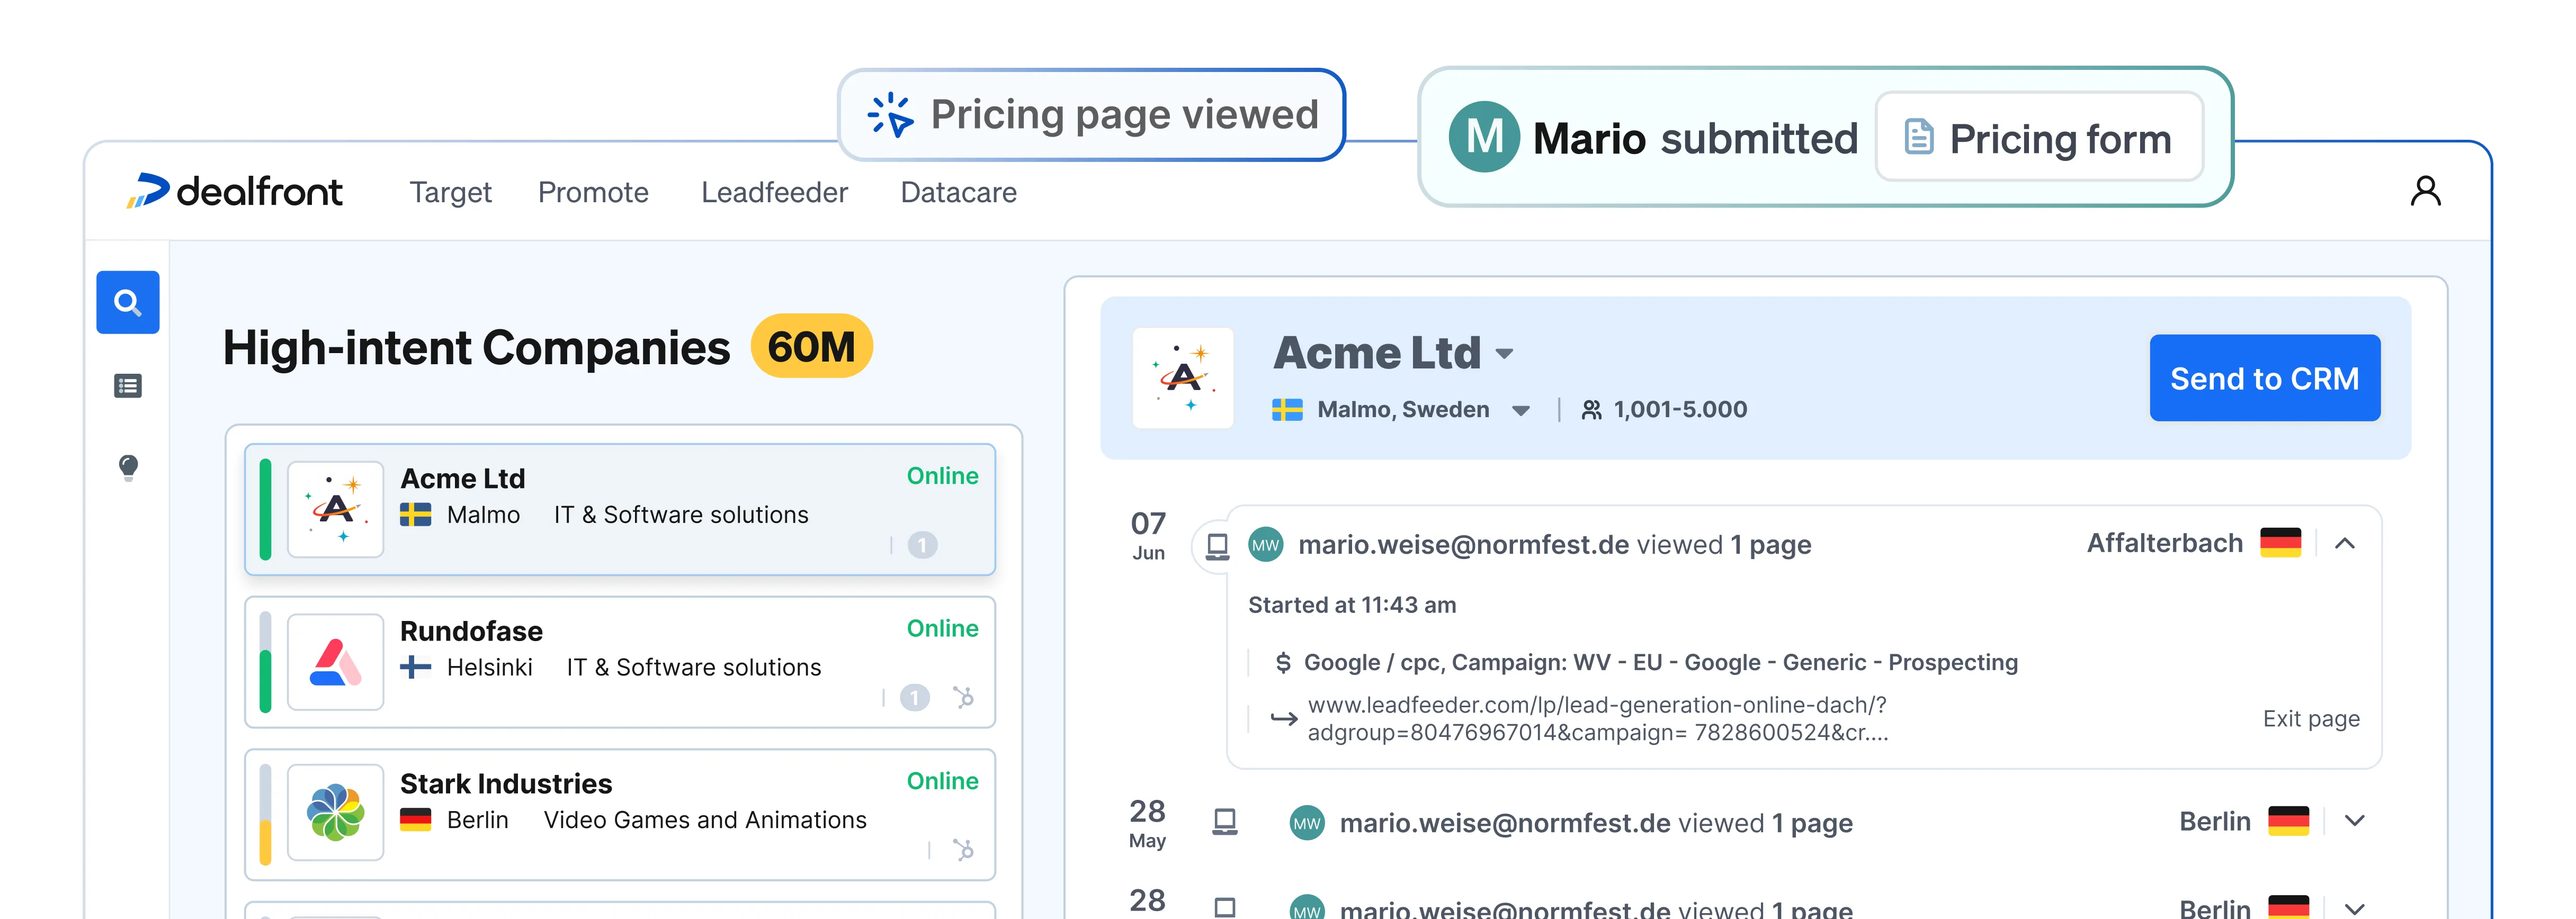The image size is (2576, 919).
Task: Click HubSpot icon on Rundofase row
Action: tap(963, 697)
